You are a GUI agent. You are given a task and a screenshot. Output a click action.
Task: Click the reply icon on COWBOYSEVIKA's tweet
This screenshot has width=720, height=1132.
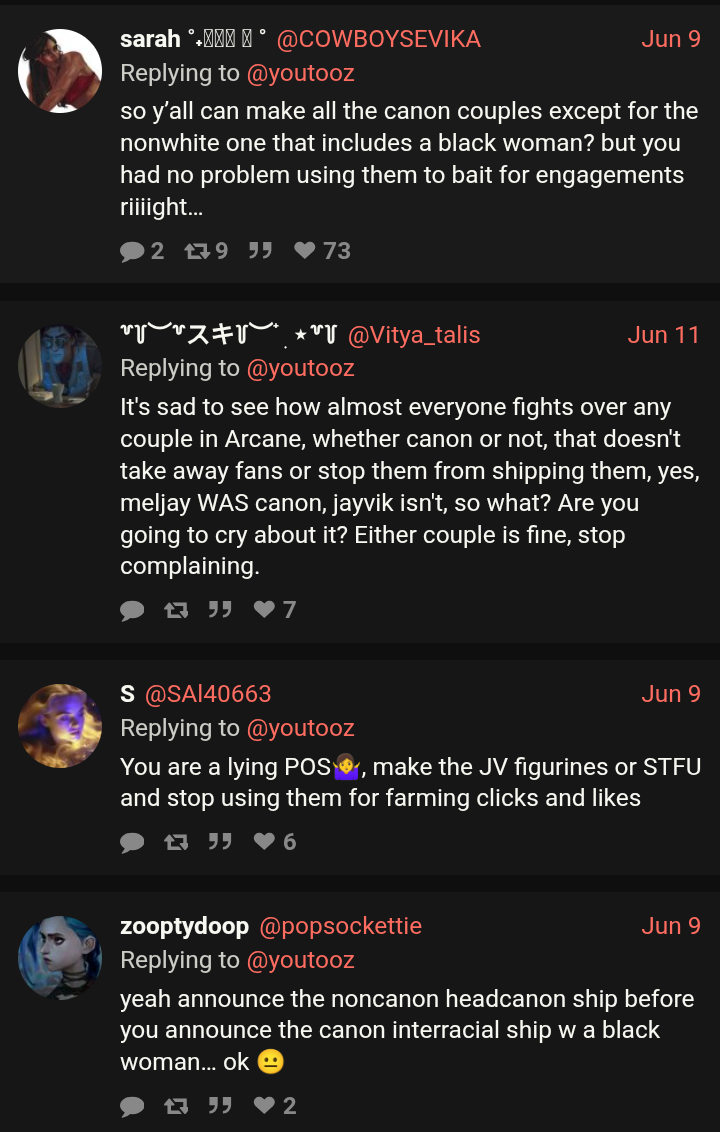[132, 251]
